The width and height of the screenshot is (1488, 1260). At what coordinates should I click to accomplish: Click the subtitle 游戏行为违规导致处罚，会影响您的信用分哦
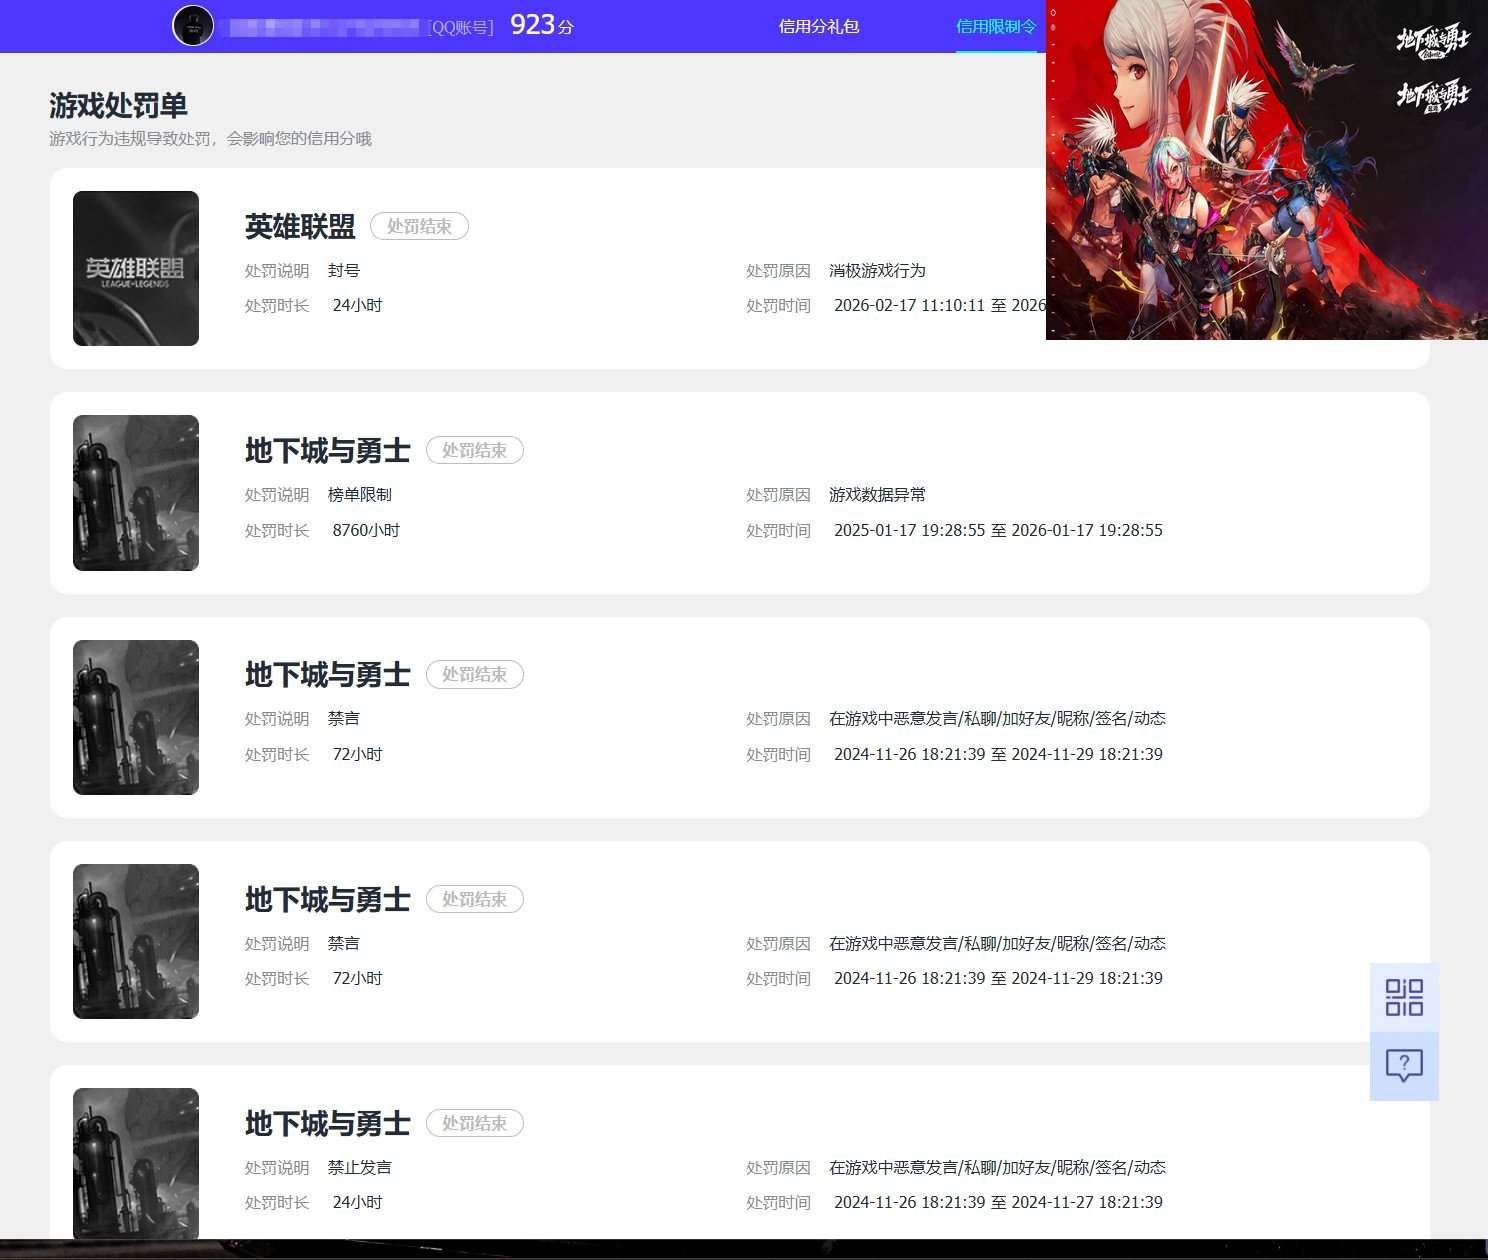click(210, 139)
